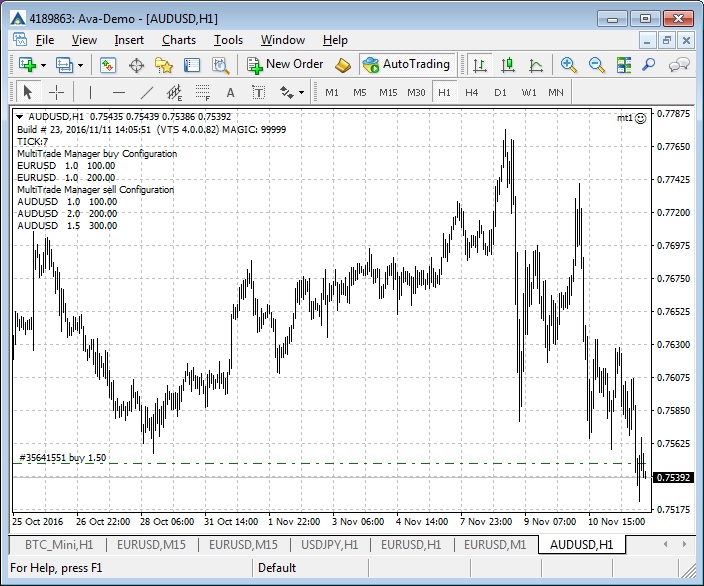704x586 pixels.
Task: Open the Insert menu
Action: click(x=129, y=40)
